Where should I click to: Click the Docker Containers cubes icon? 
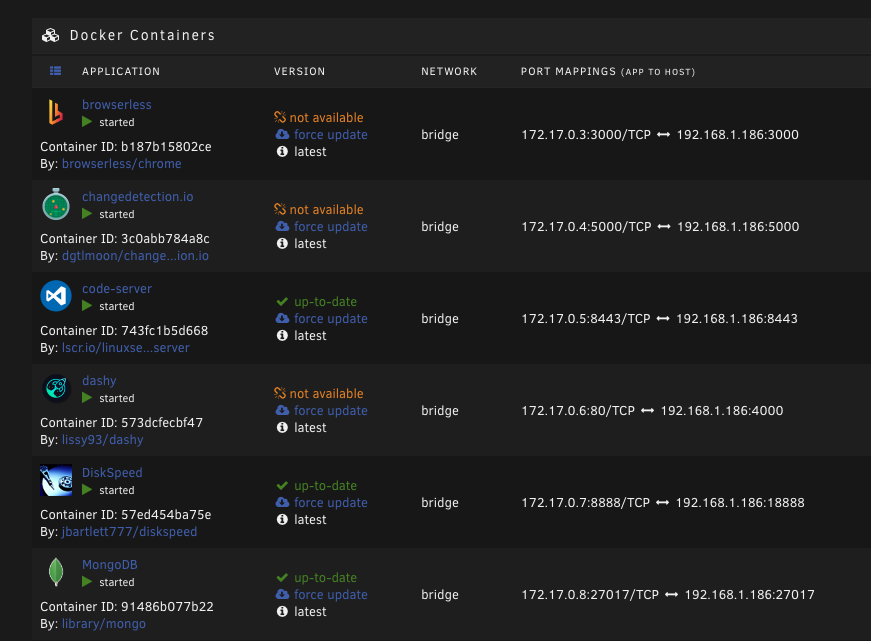pyautogui.click(x=51, y=36)
